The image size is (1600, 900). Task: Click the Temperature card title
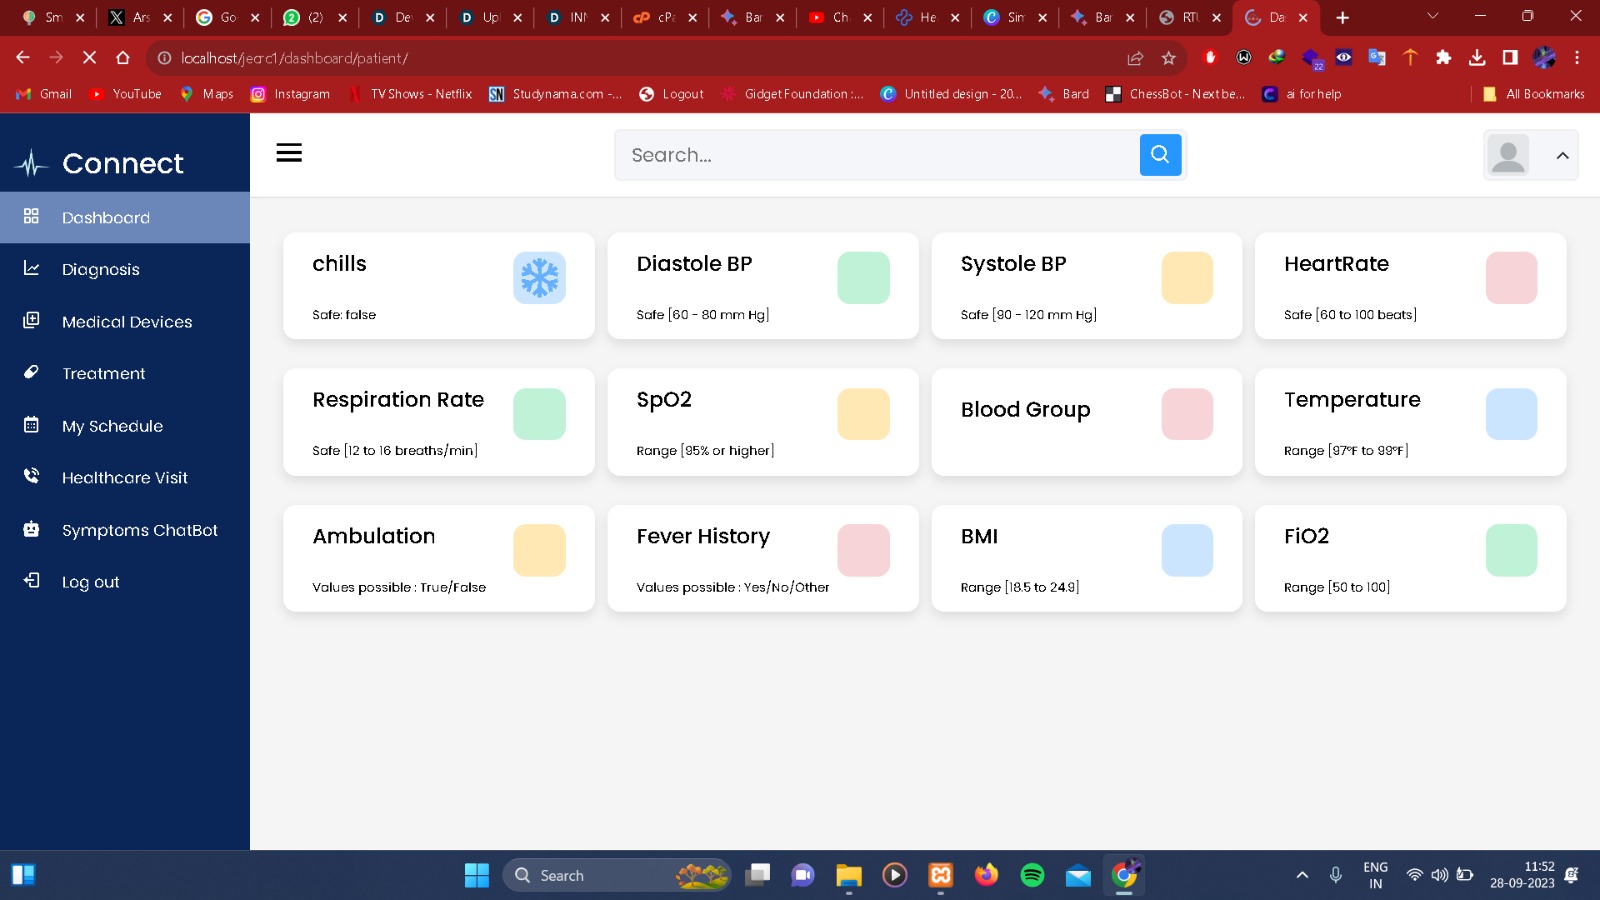pos(1352,400)
